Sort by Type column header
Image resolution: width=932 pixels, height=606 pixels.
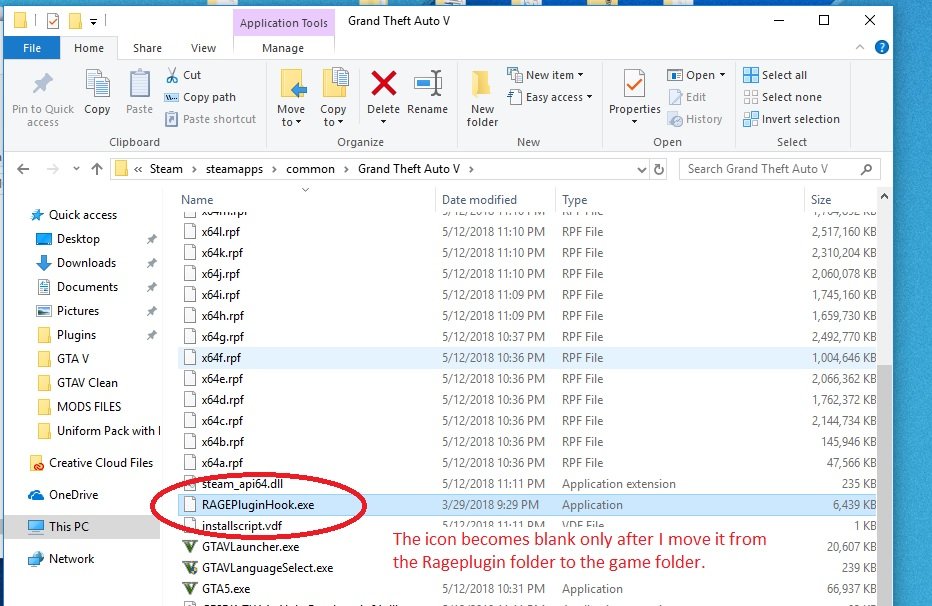tap(574, 200)
